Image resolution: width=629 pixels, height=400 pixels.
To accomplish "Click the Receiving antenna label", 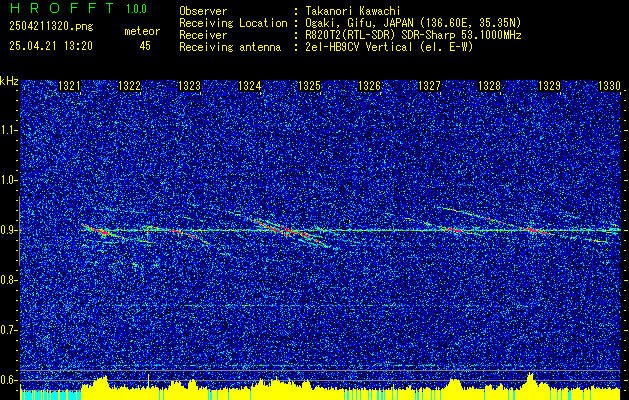I will point(230,47).
